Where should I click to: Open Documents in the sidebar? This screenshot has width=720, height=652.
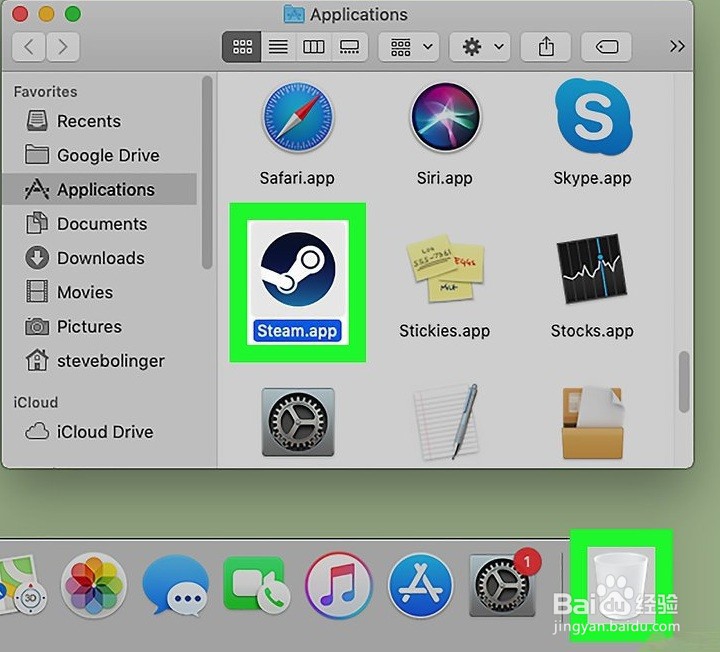coord(100,224)
